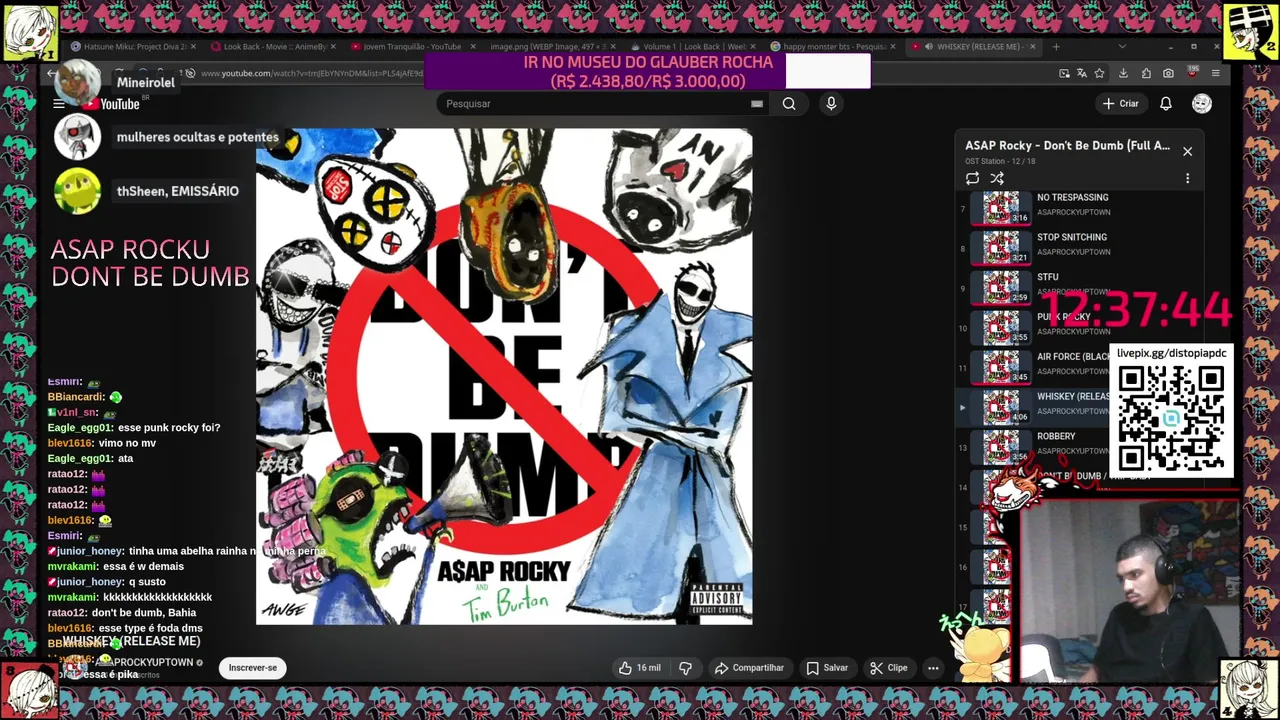Open the extension icon with red badge
The image size is (1280, 720).
click(1192, 73)
